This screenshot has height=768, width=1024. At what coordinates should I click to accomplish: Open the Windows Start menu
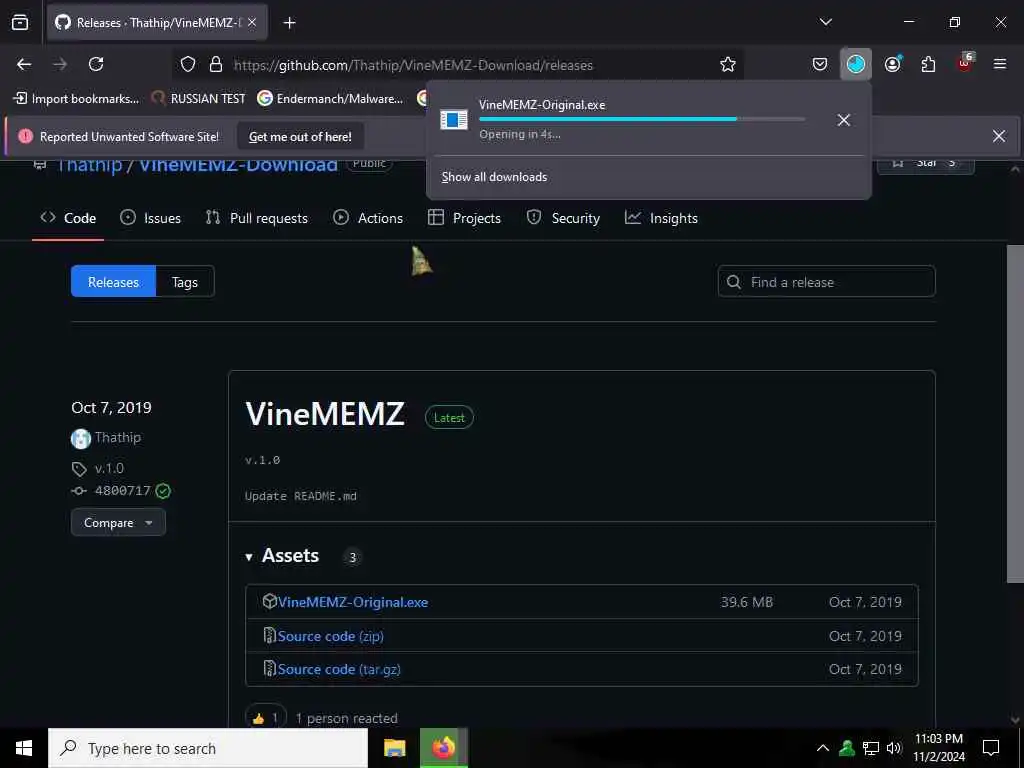[24, 748]
